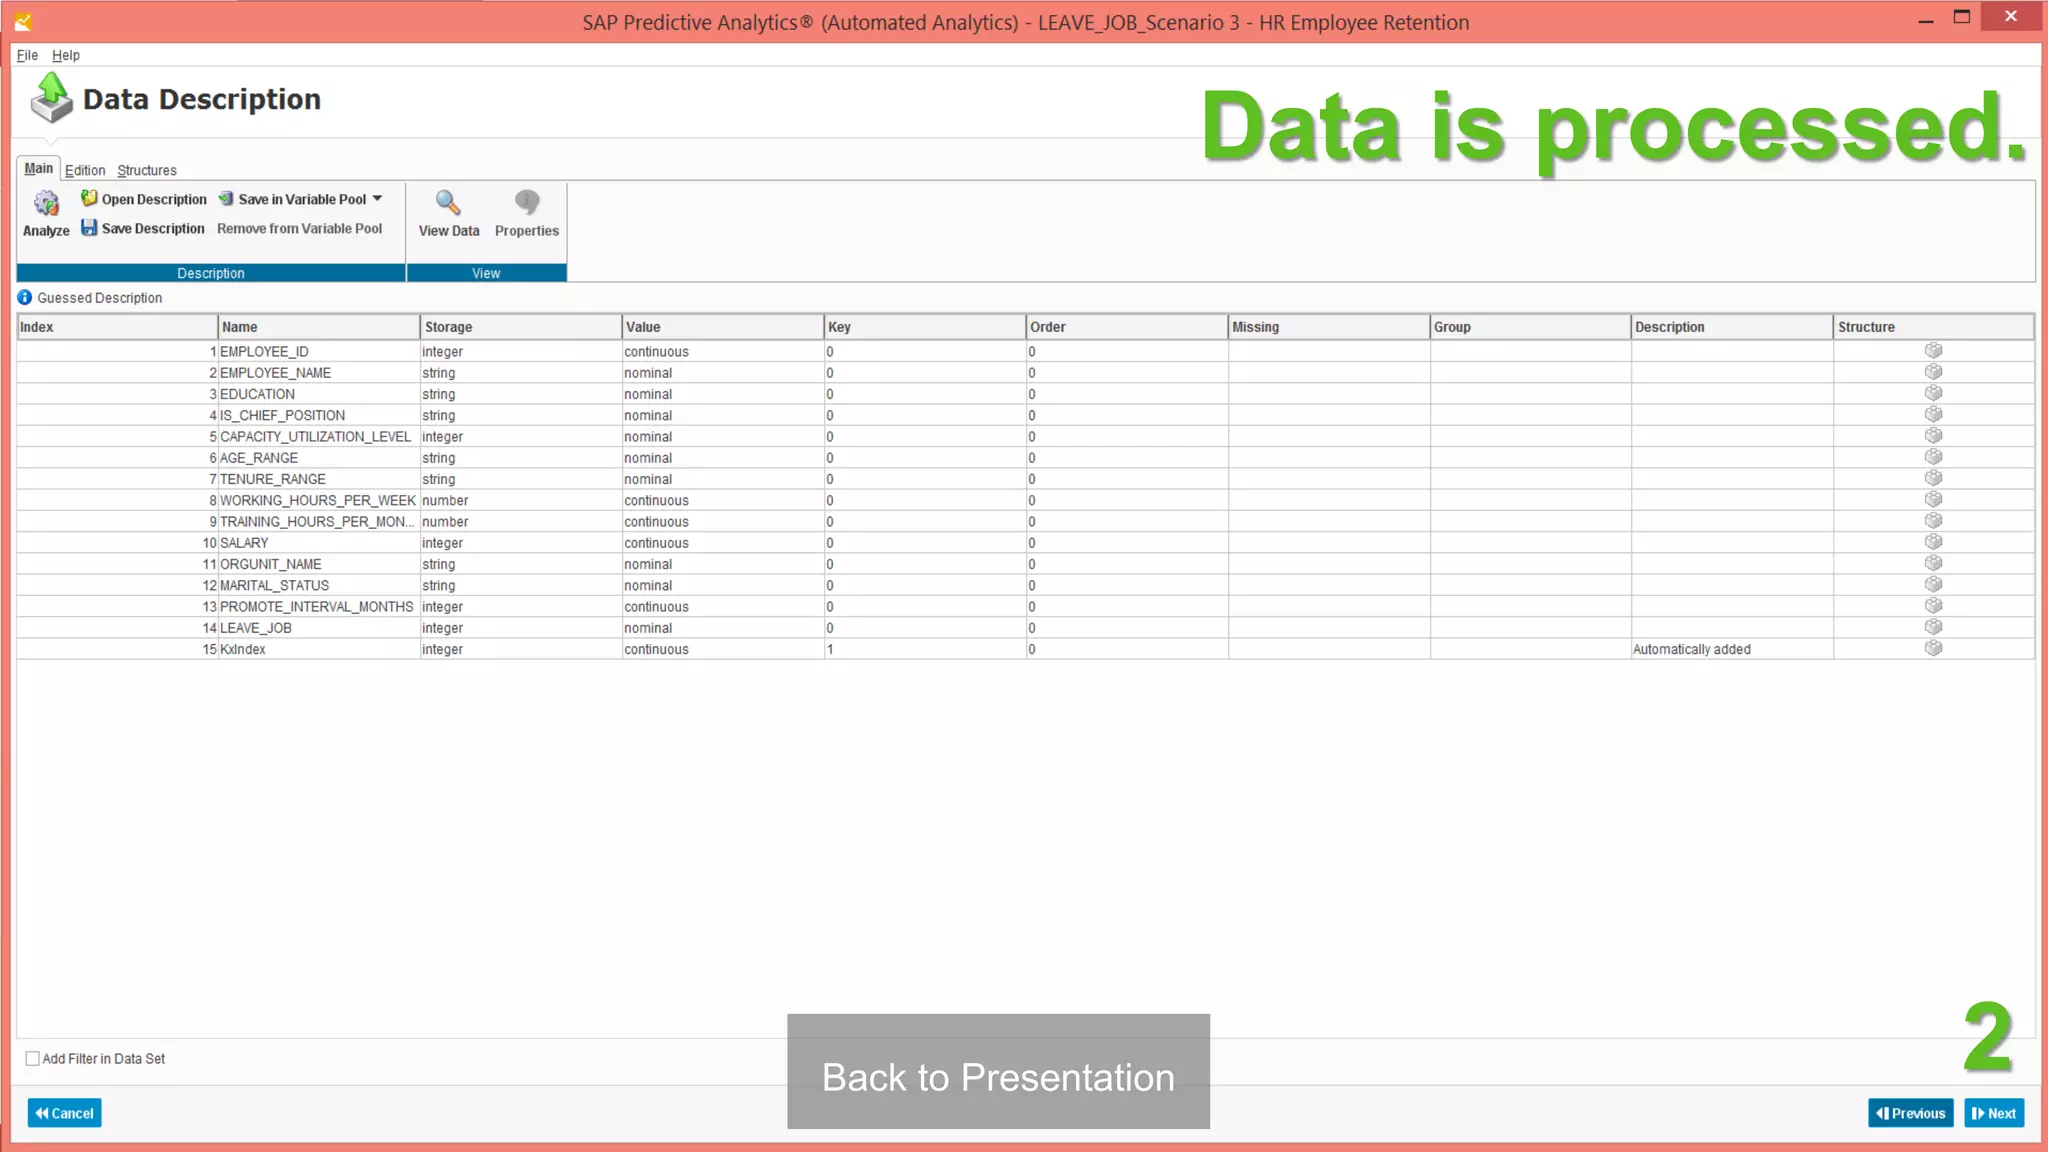Click Remove from Variable Pool
Viewport: 2048px width, 1152px height.
pos(300,228)
